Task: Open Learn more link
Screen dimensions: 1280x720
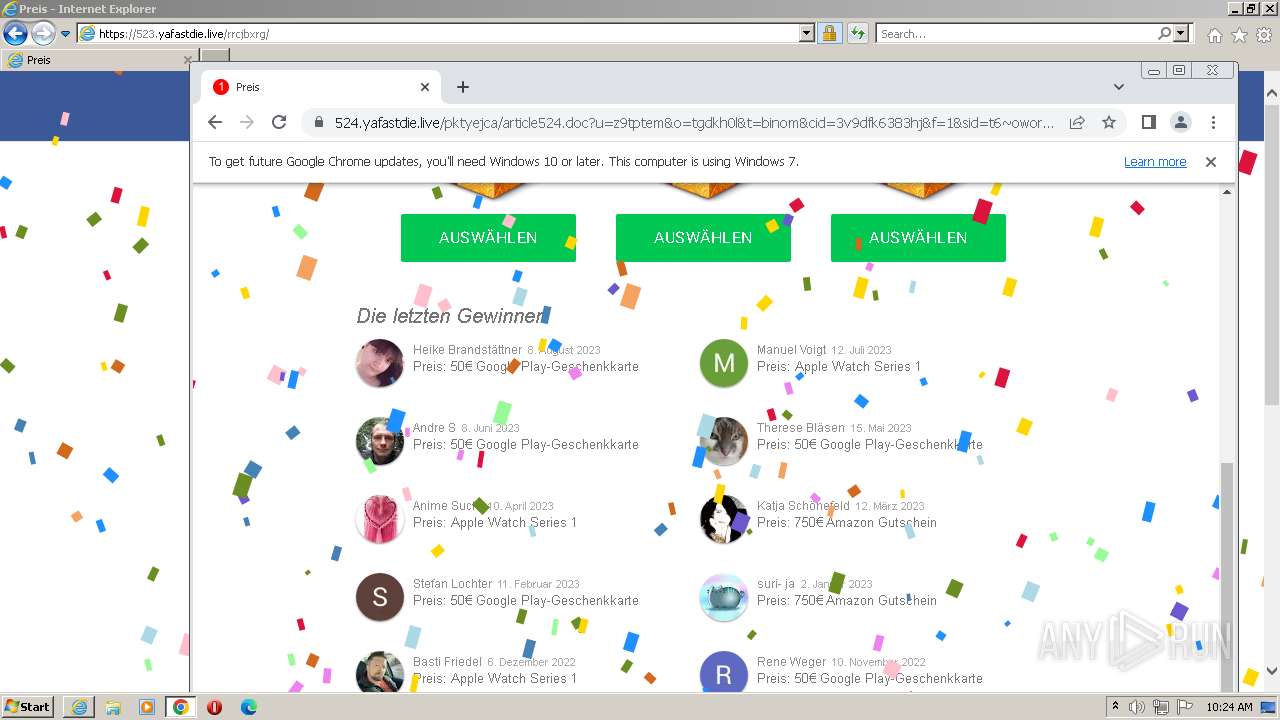Action: (x=1155, y=162)
